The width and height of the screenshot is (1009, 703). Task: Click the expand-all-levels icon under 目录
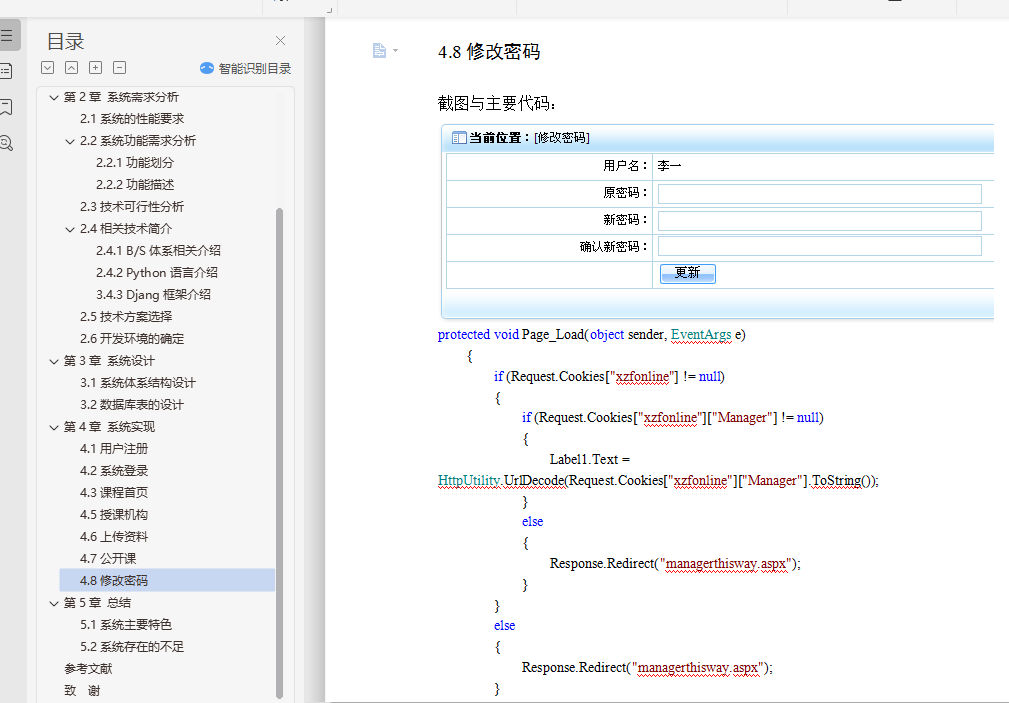[48, 68]
